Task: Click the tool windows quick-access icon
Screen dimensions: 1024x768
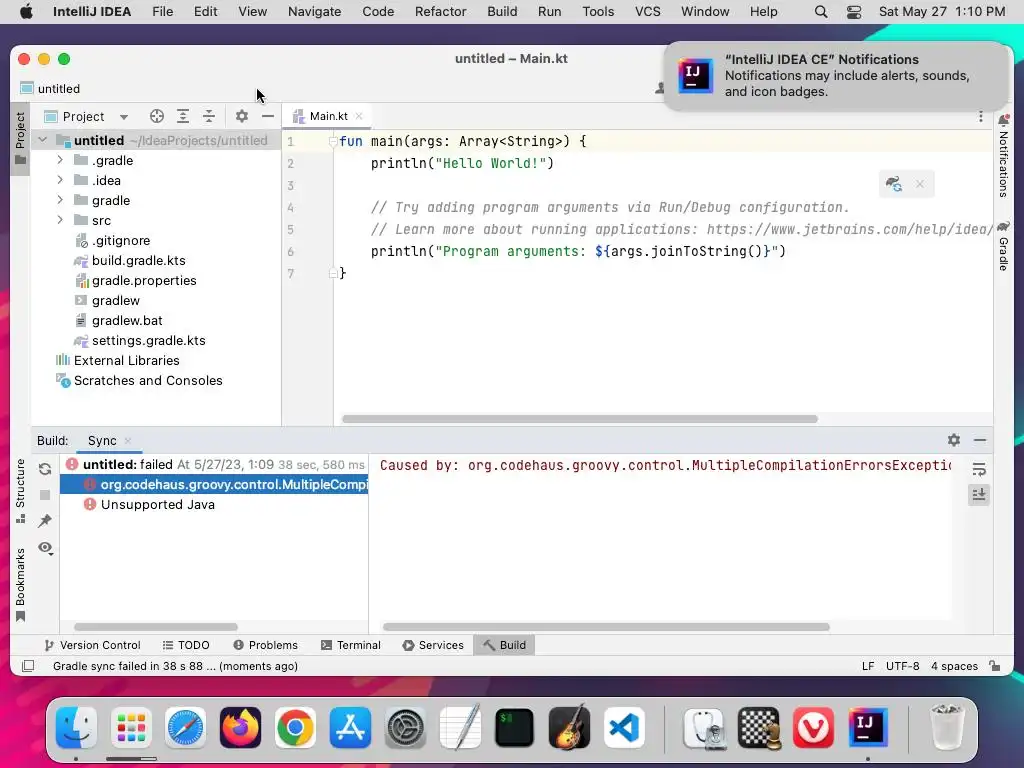Action: click(x=28, y=666)
